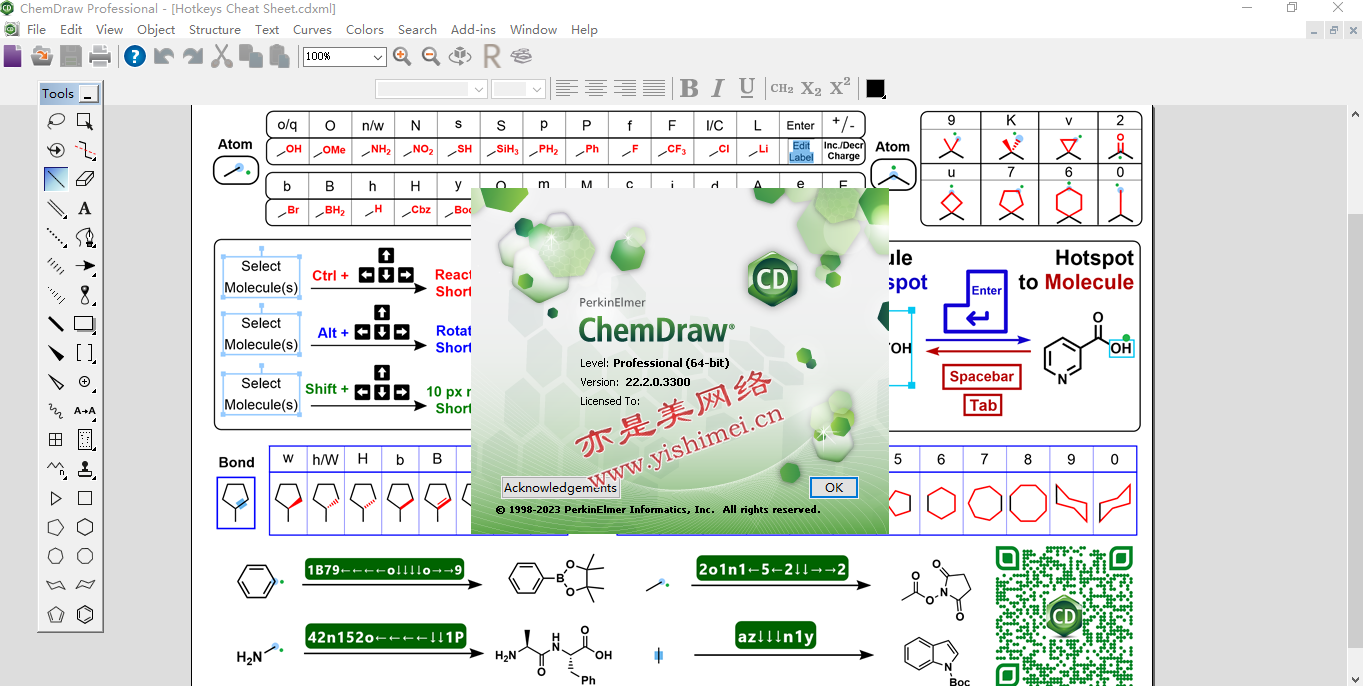The image size is (1363, 686).
Task: Select the Cyclooctane ring tool
Action: tap(85, 556)
